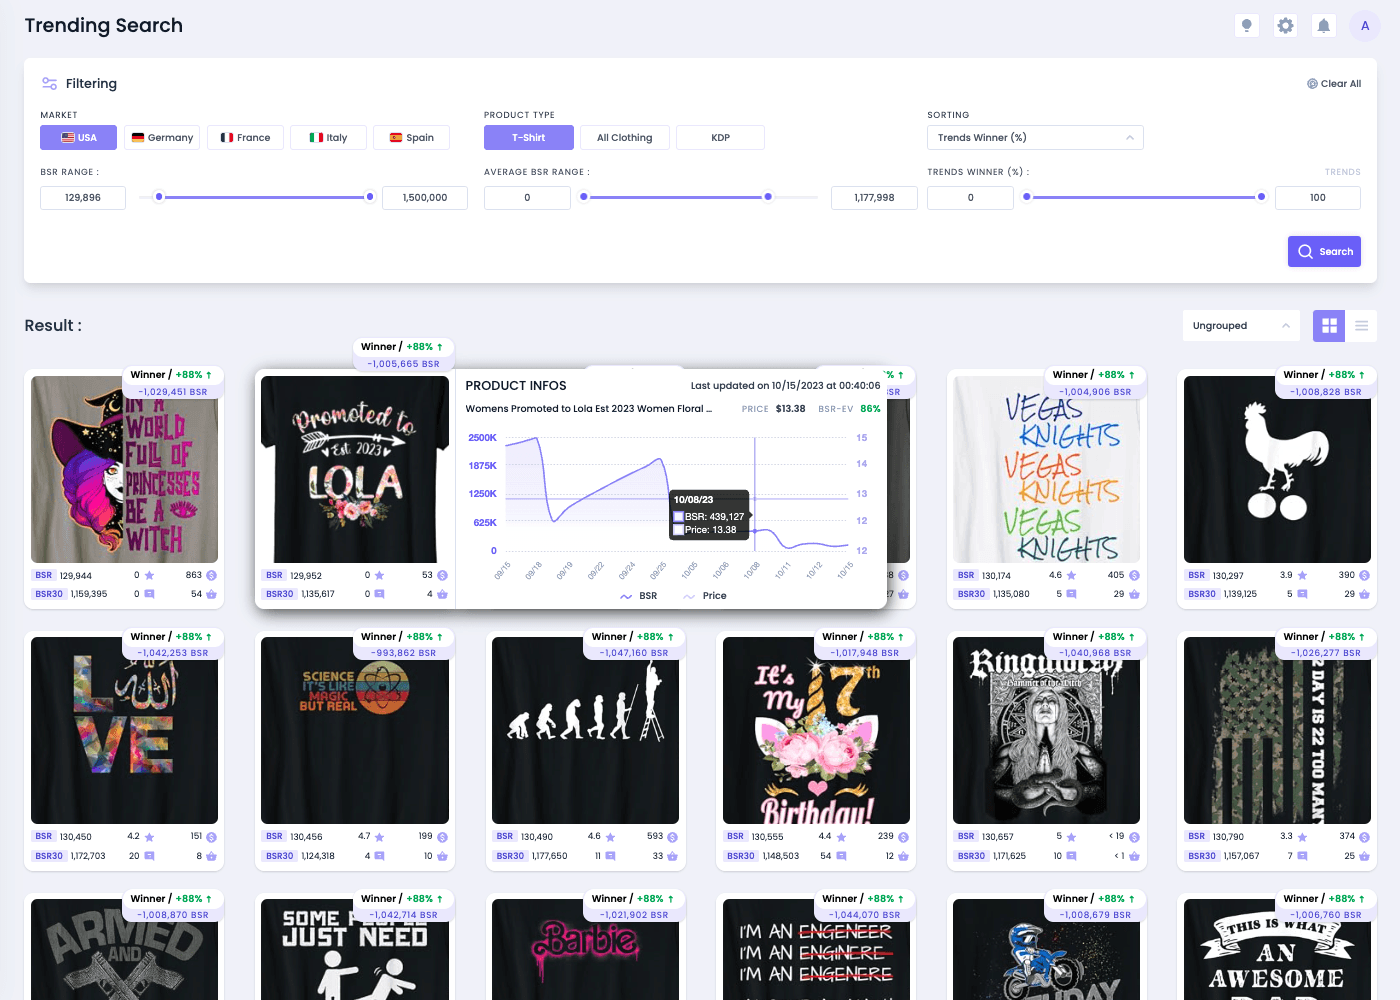The image size is (1400, 1000).
Task: Open the Promoted to Lola shirt thumbnail
Action: coord(355,469)
